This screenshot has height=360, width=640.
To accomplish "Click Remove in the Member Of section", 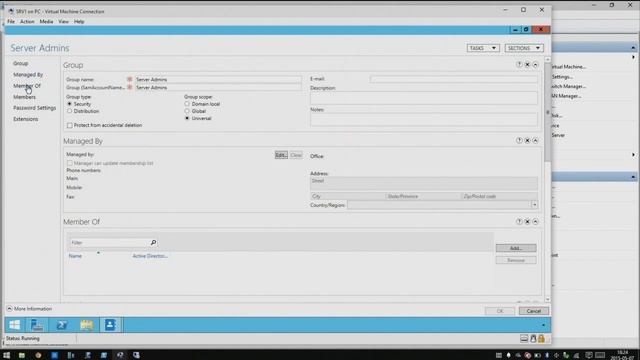I will [516, 260].
